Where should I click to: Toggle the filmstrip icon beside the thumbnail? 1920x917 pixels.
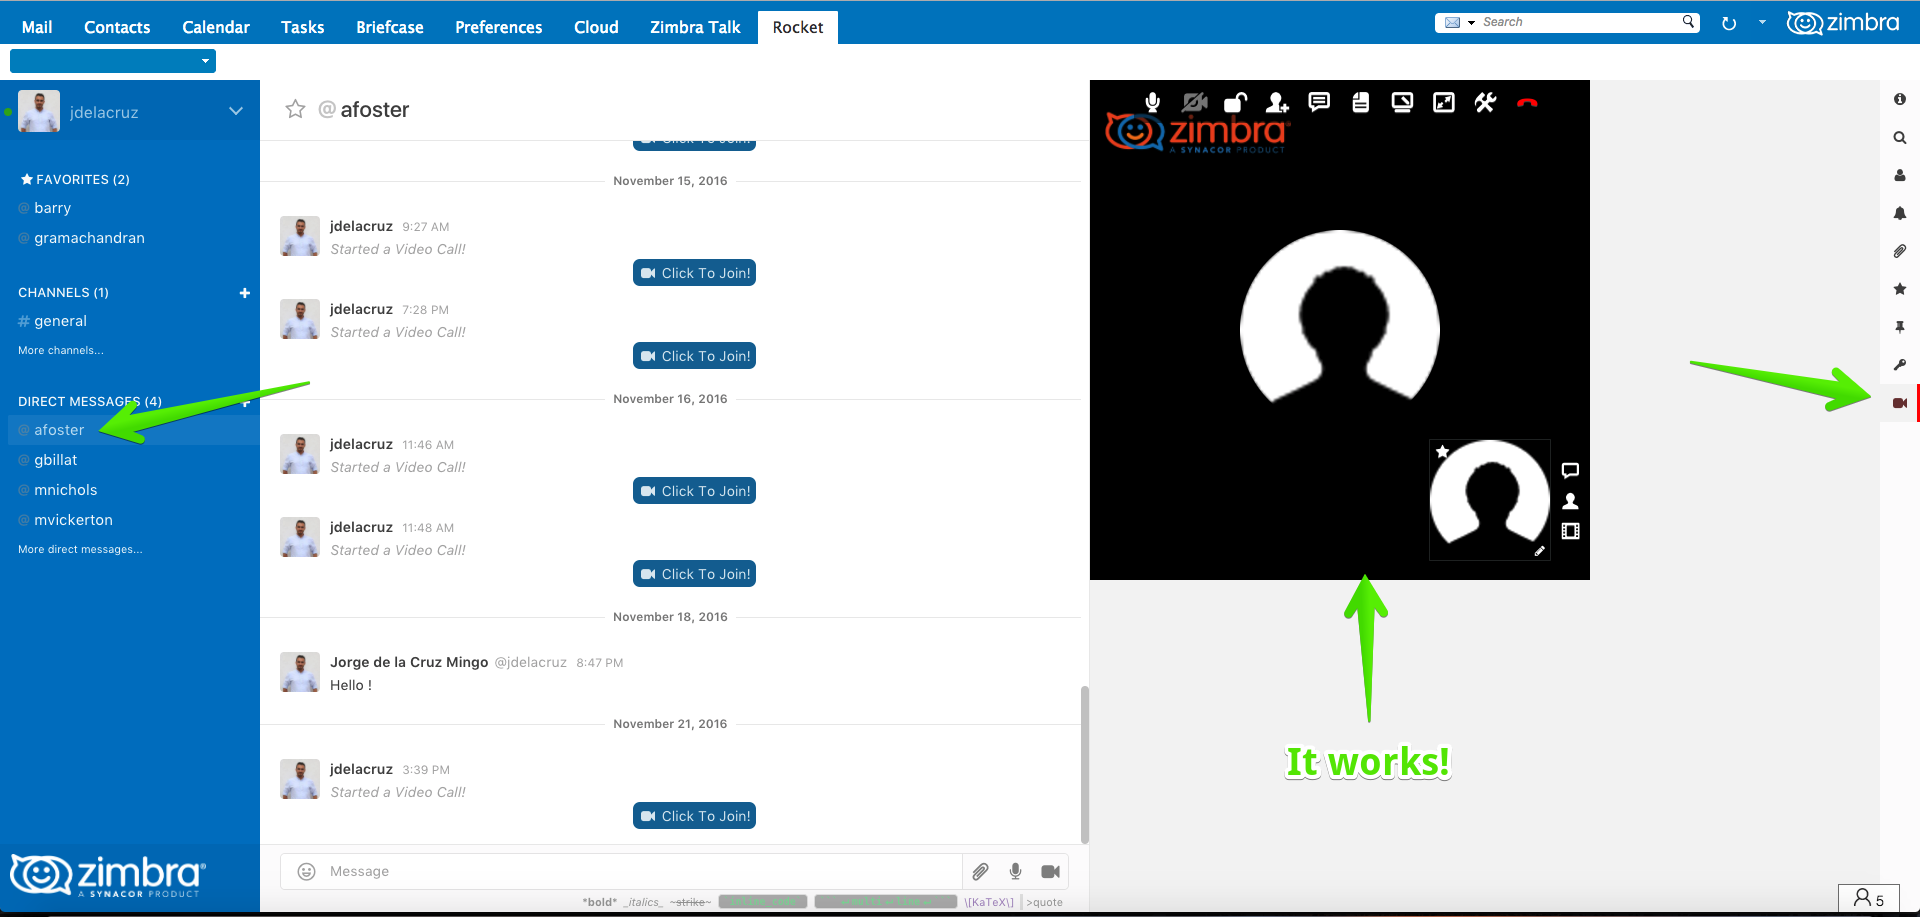pyautogui.click(x=1570, y=531)
